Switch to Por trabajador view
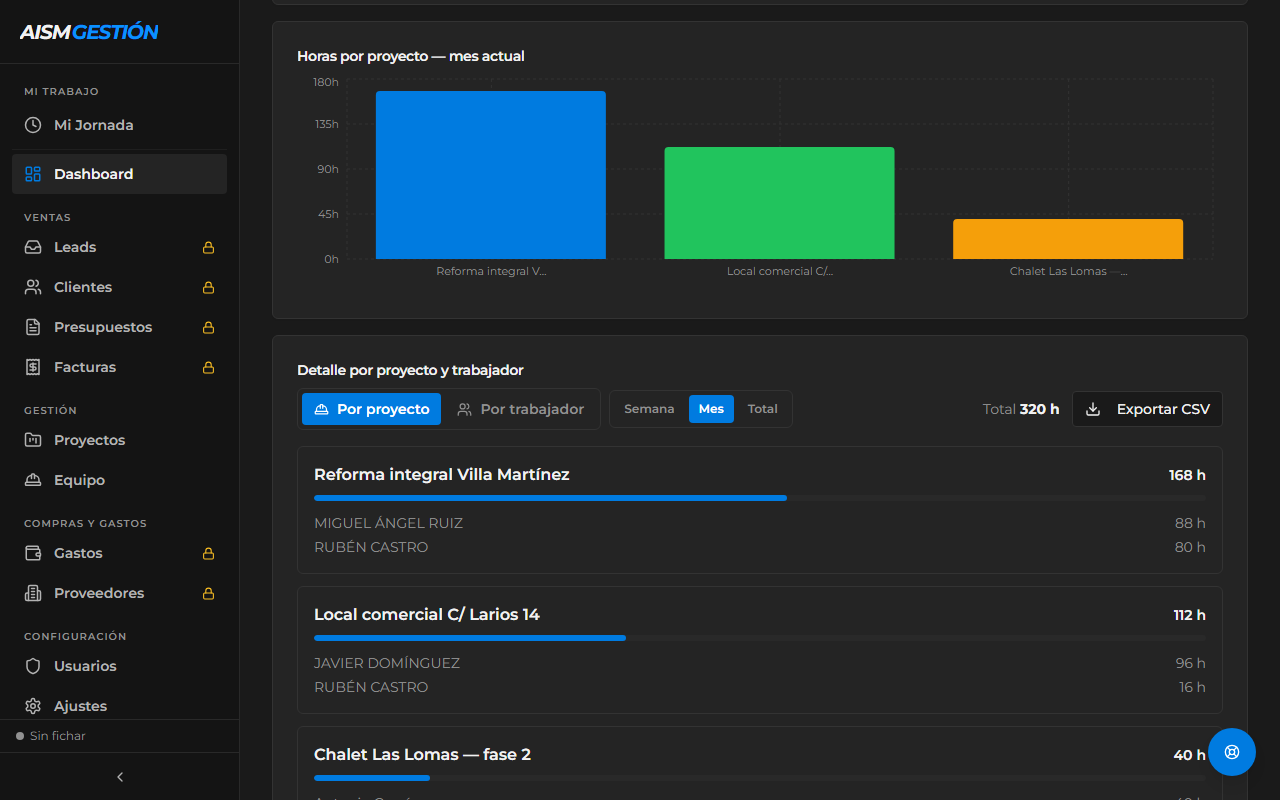 point(520,409)
